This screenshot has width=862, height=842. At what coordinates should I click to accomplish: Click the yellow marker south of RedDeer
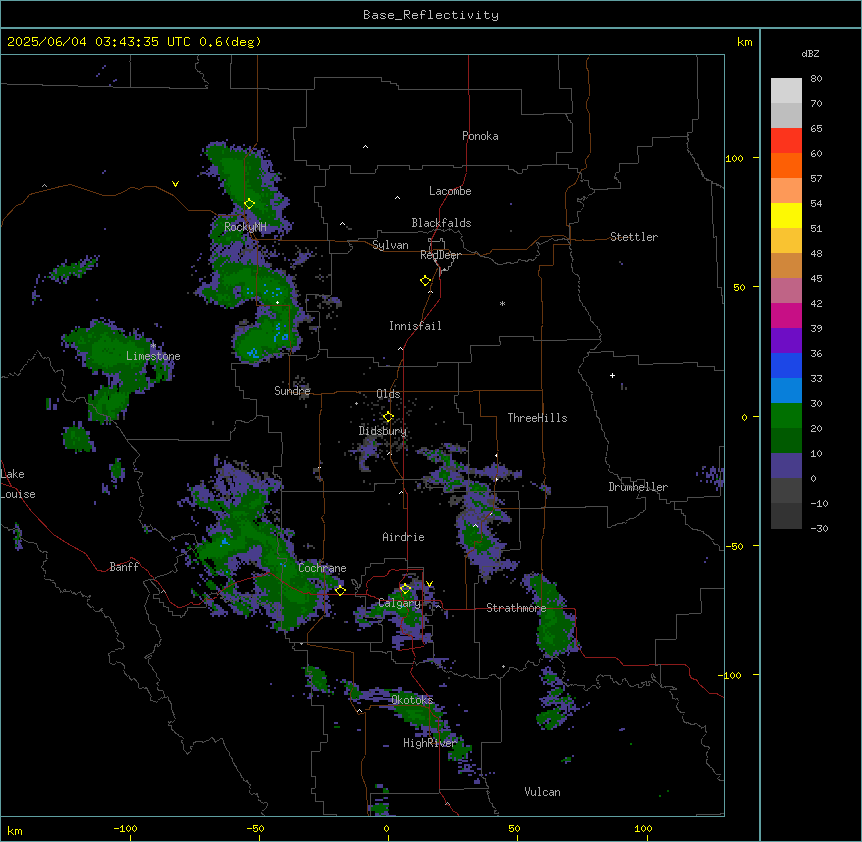click(x=426, y=281)
